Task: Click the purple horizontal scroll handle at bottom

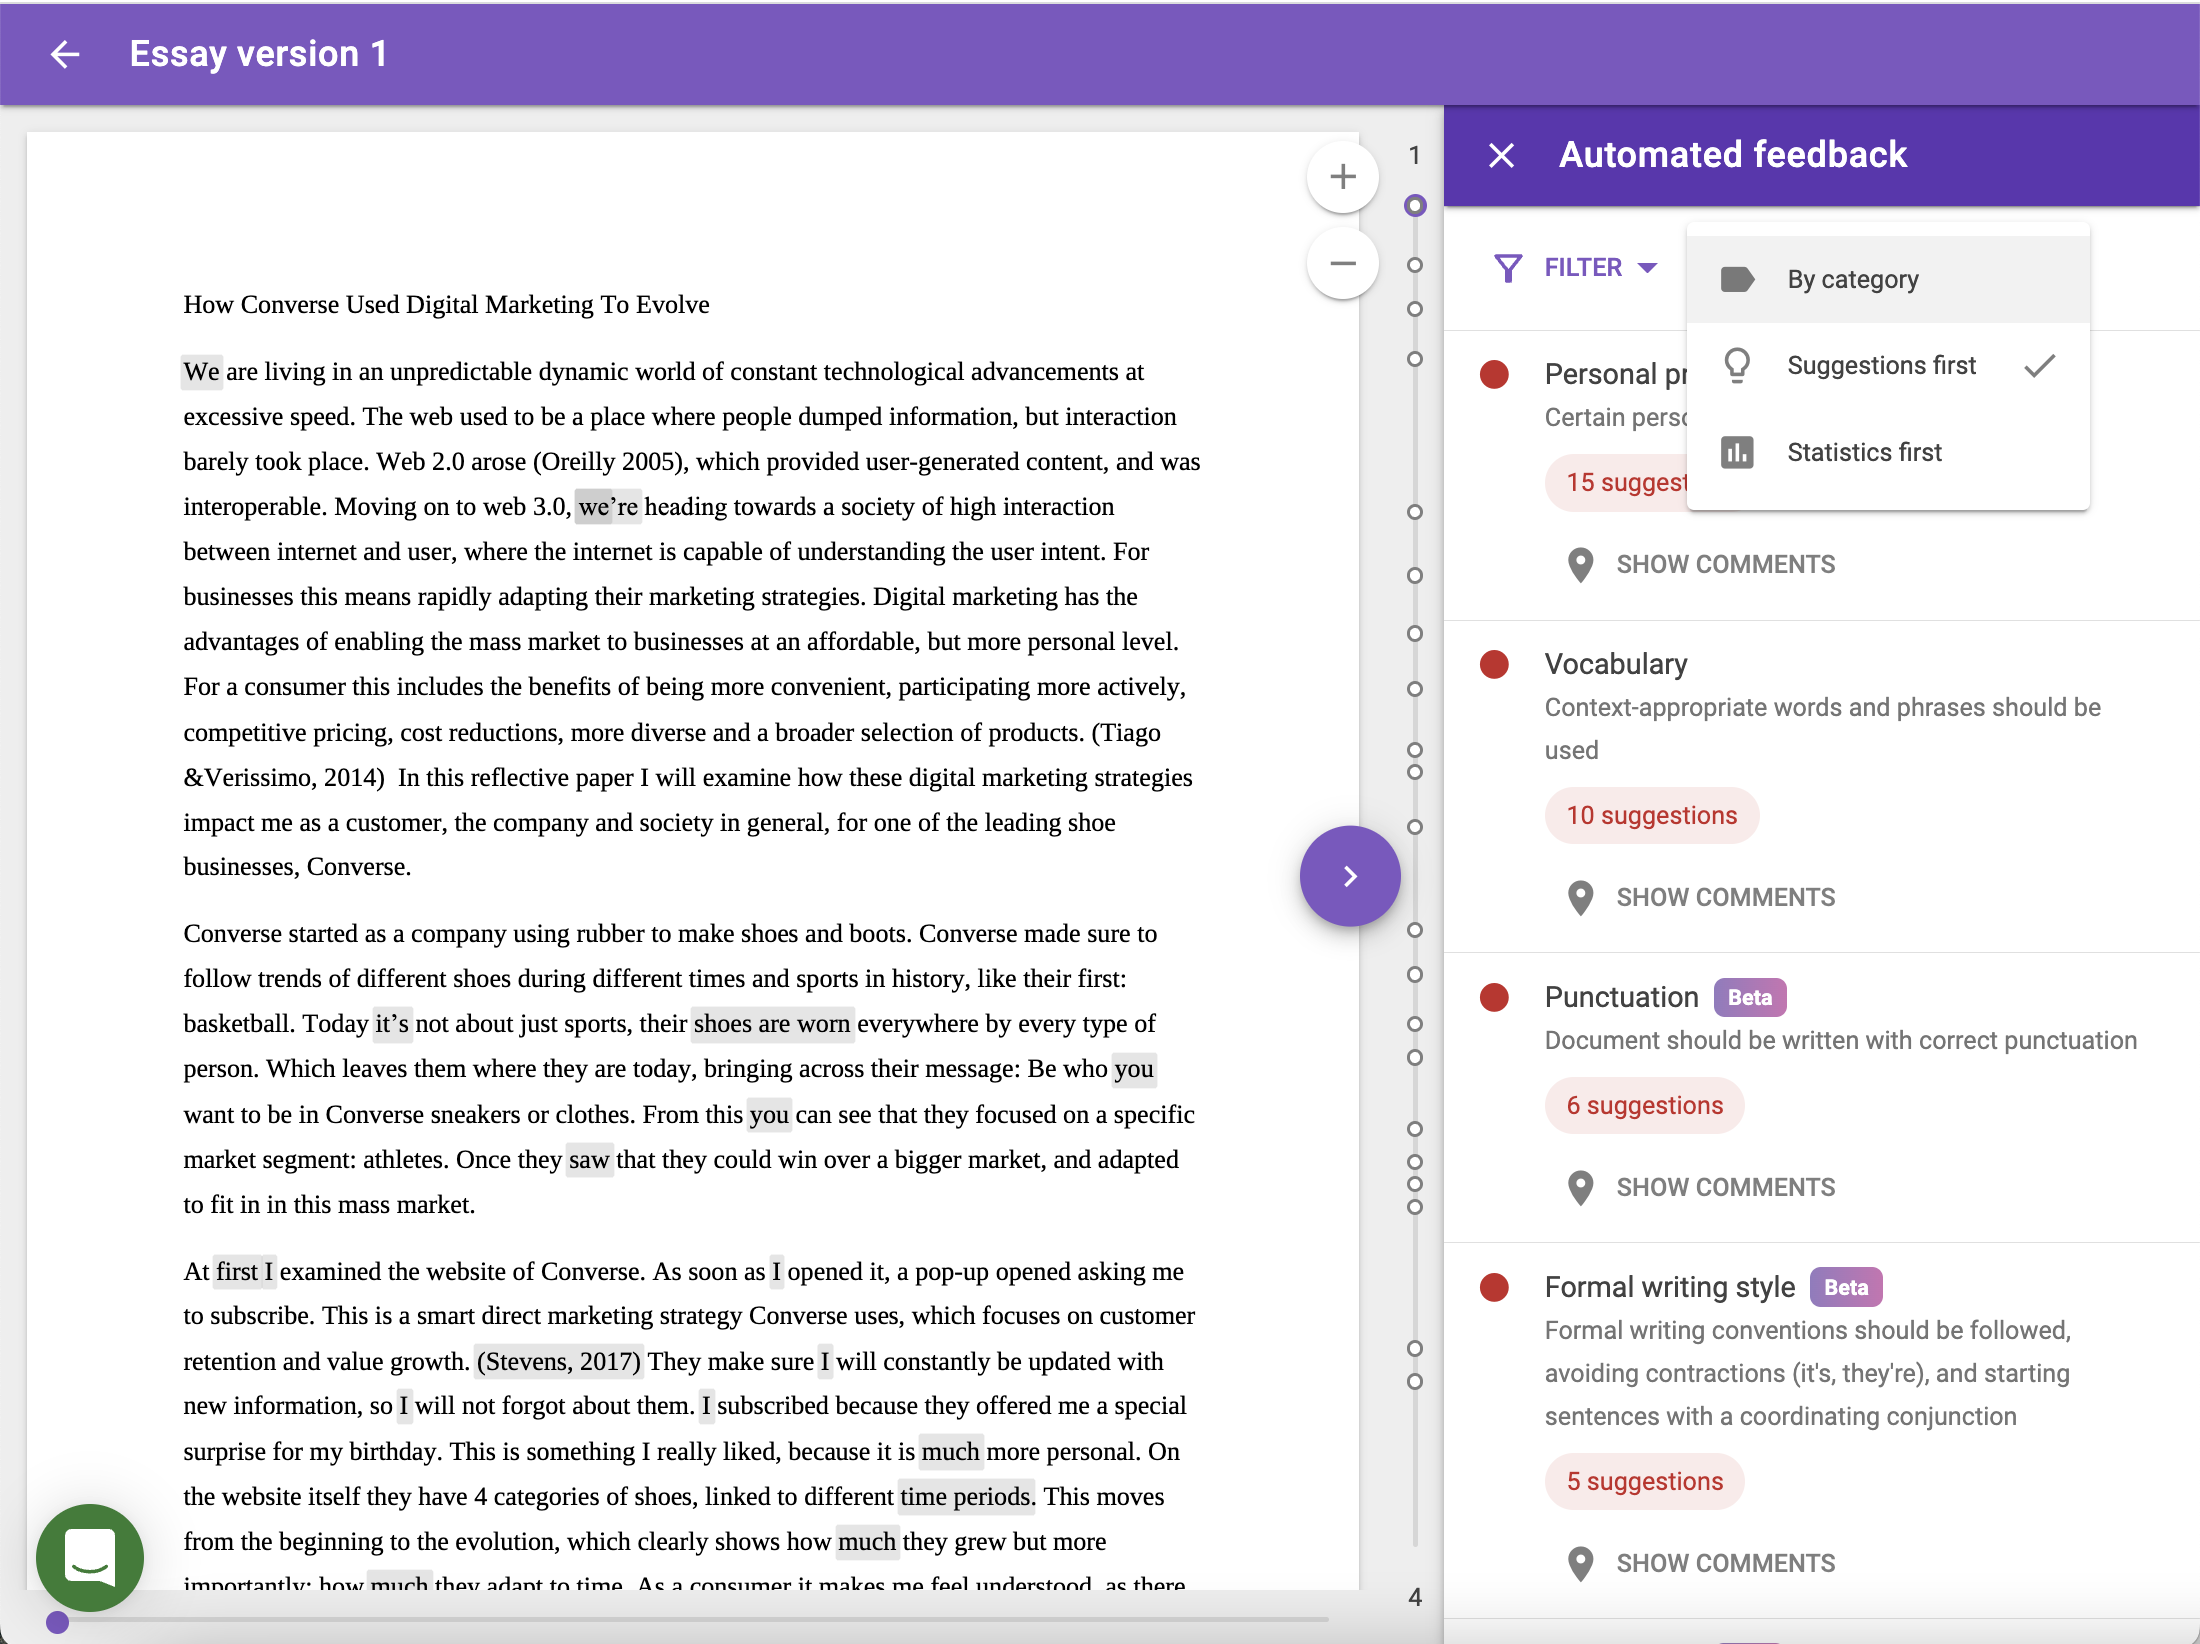Action: point(58,1622)
